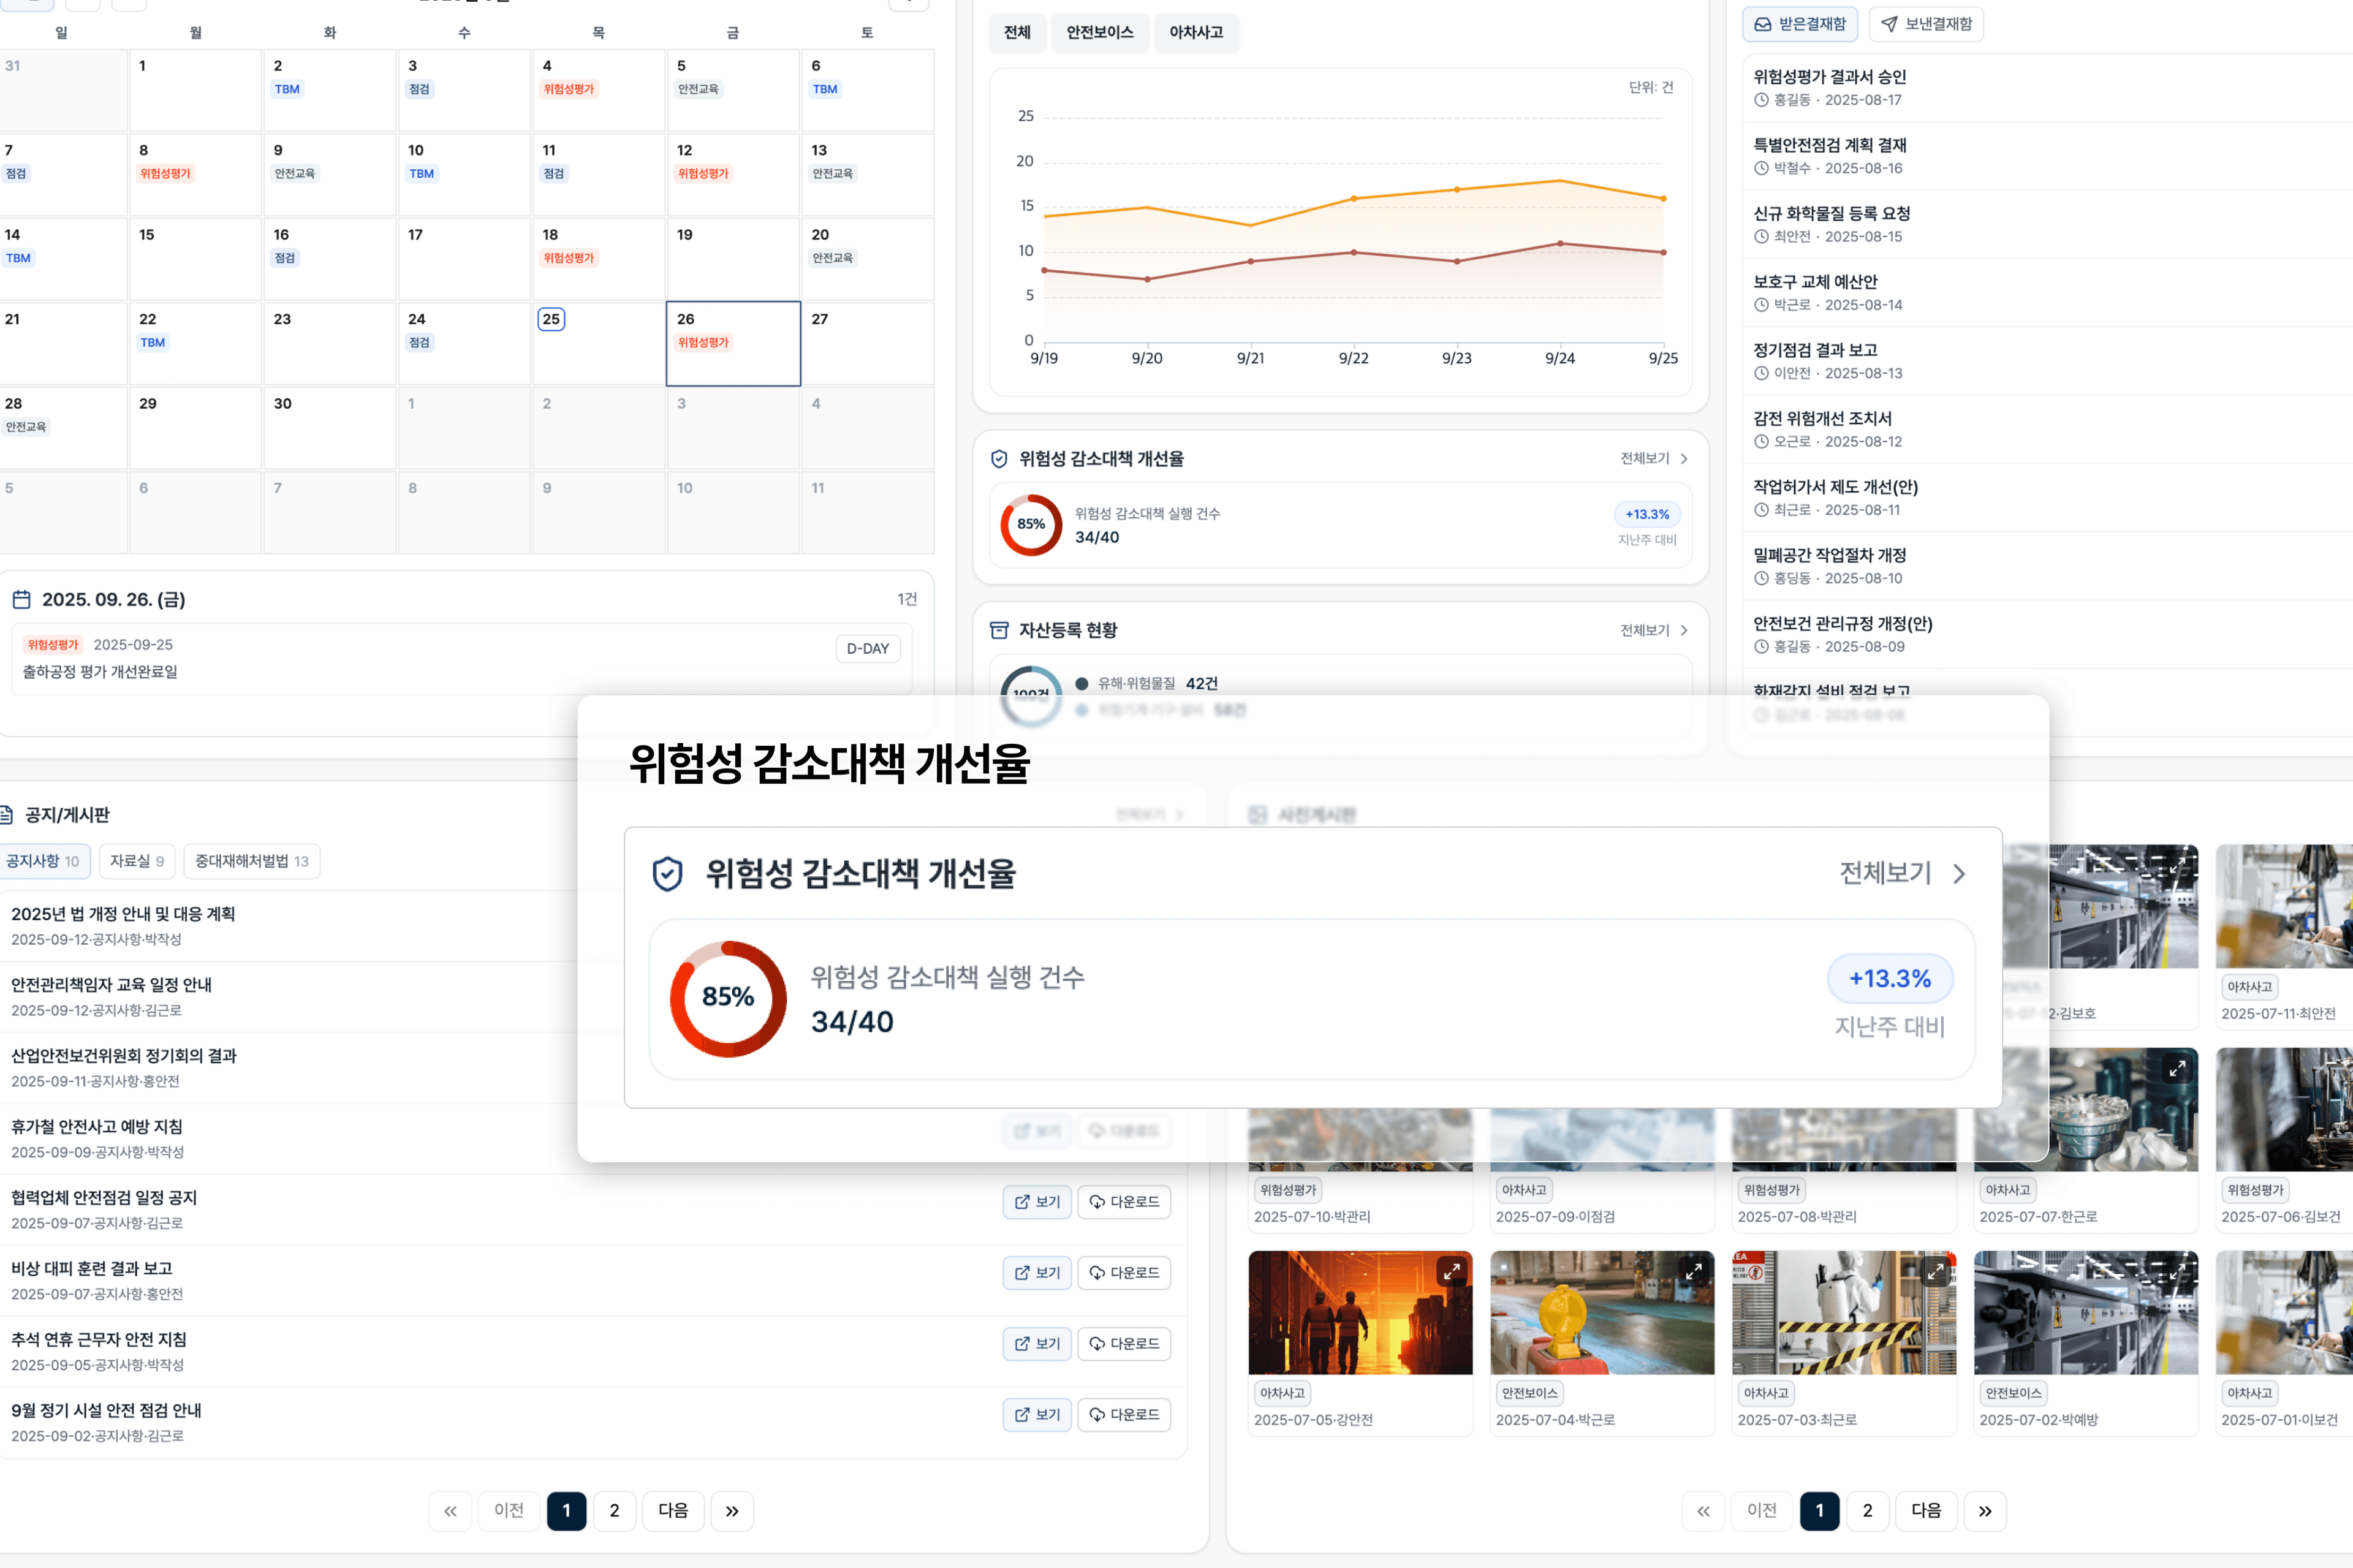2353x1568 pixels.
Task: Click the download icon for 9월 정기 시설 안전 점검 안내
Action: 1097,1414
